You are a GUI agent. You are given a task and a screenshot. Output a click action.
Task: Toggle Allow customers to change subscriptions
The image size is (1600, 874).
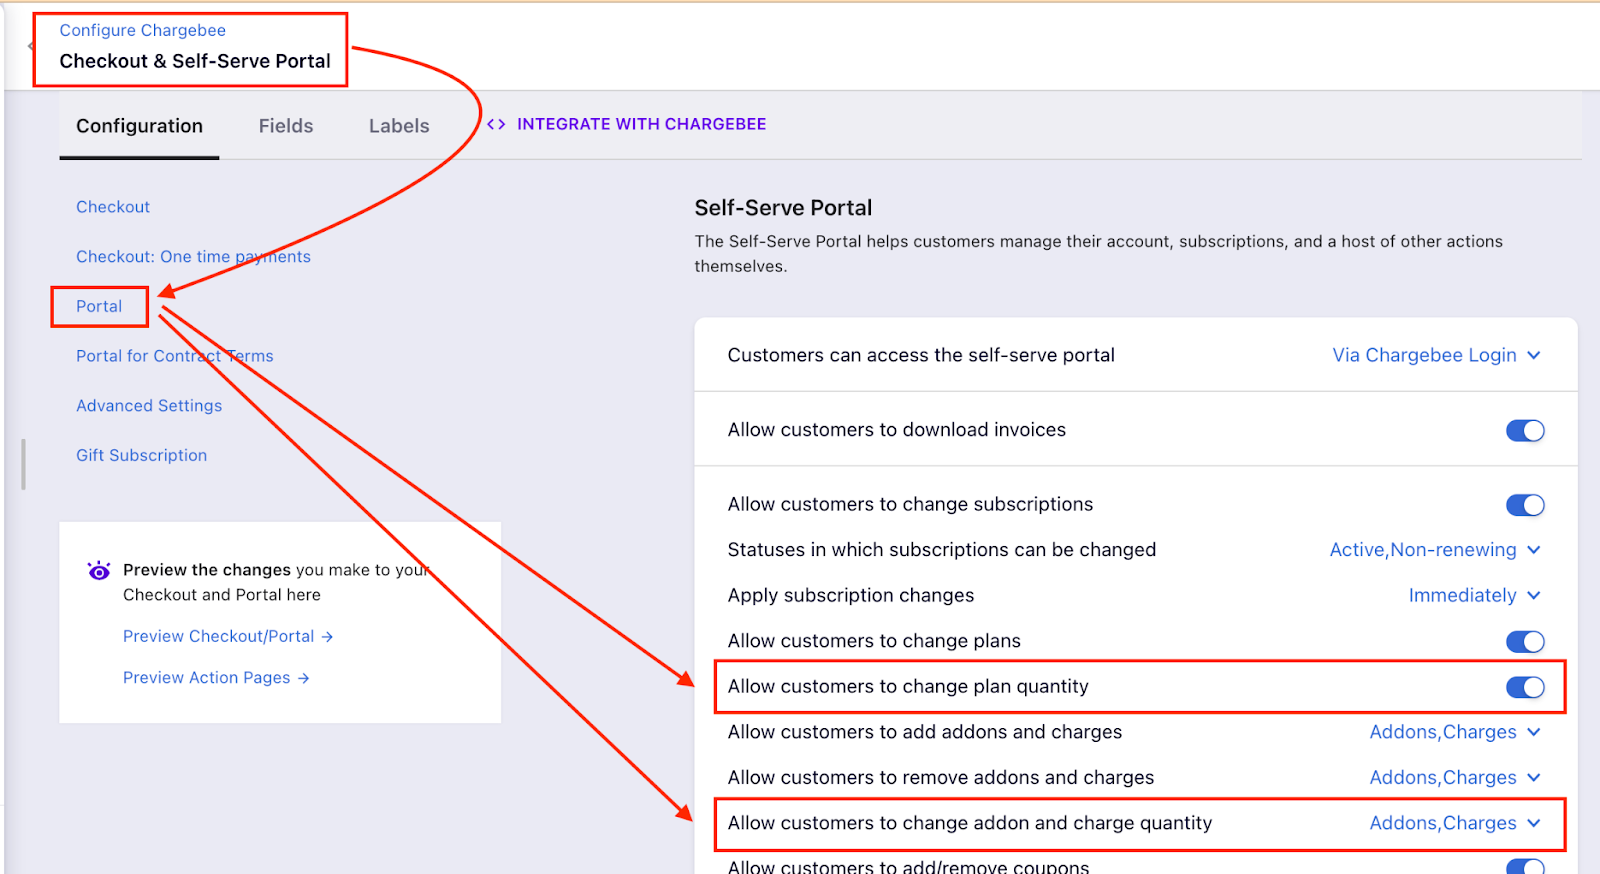pos(1525,505)
